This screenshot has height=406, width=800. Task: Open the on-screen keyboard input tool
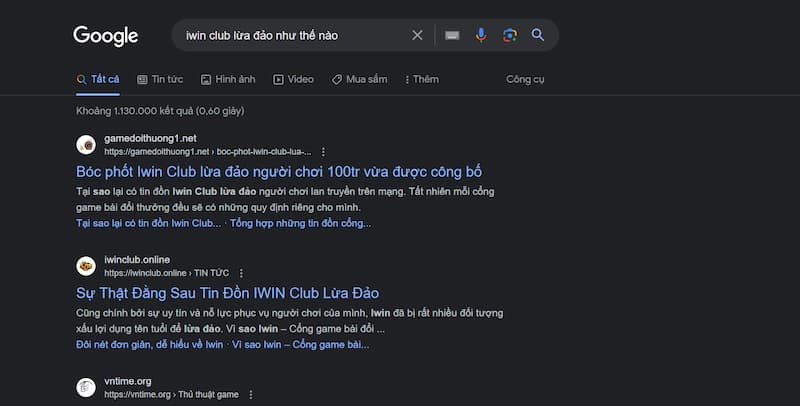pyautogui.click(x=452, y=36)
